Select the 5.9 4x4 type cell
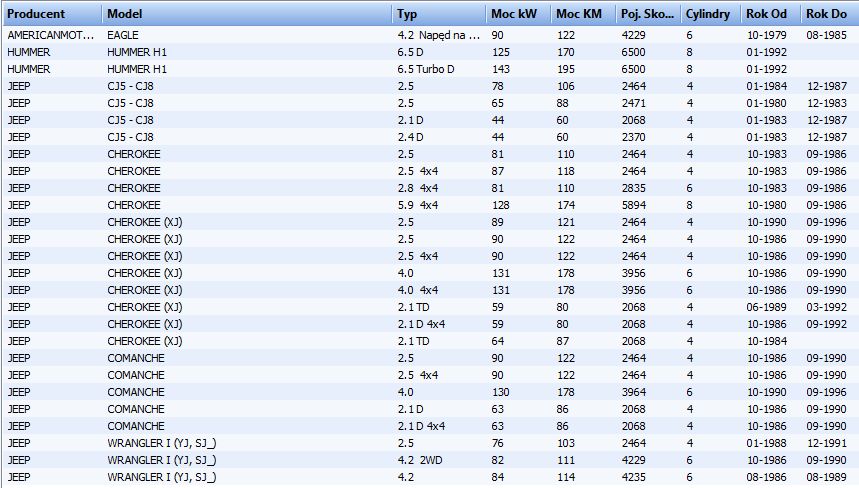859x488 pixels. click(418, 205)
